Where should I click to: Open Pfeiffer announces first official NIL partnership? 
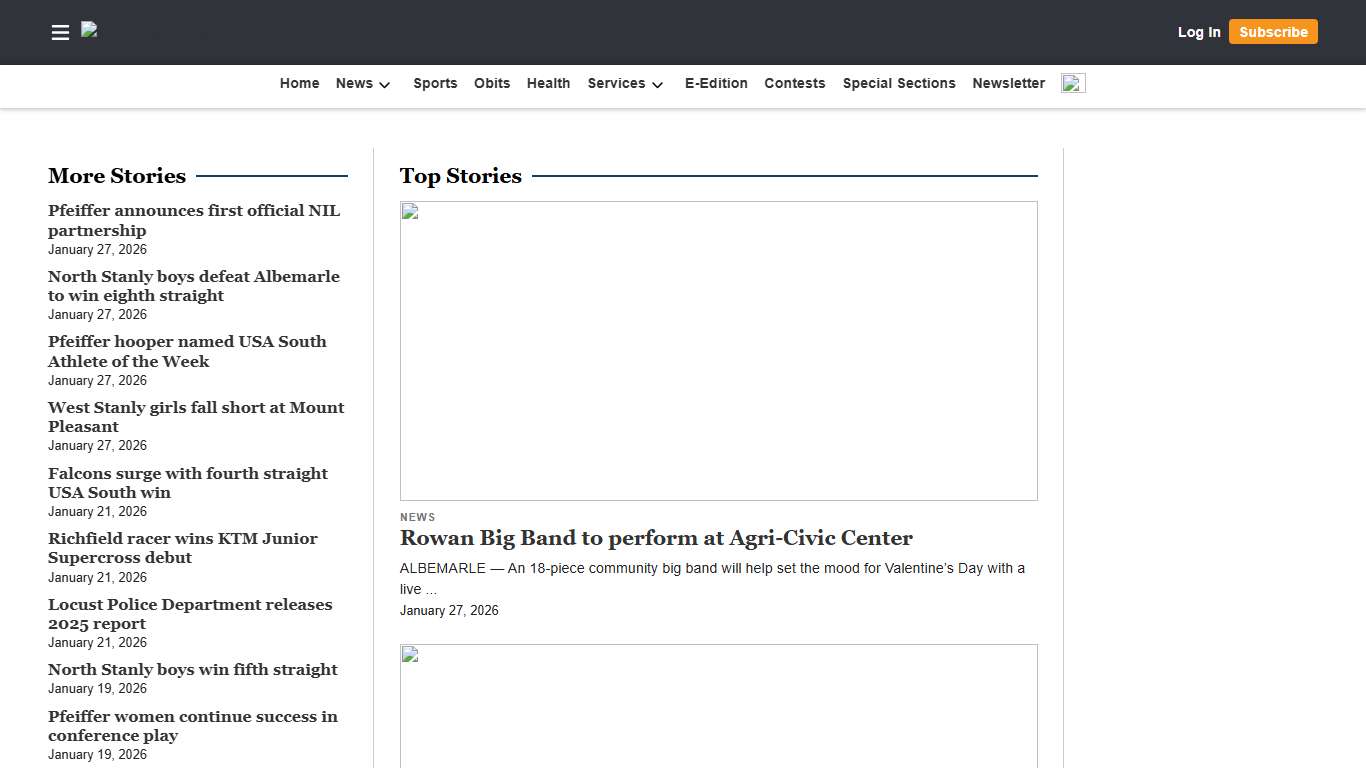point(194,220)
